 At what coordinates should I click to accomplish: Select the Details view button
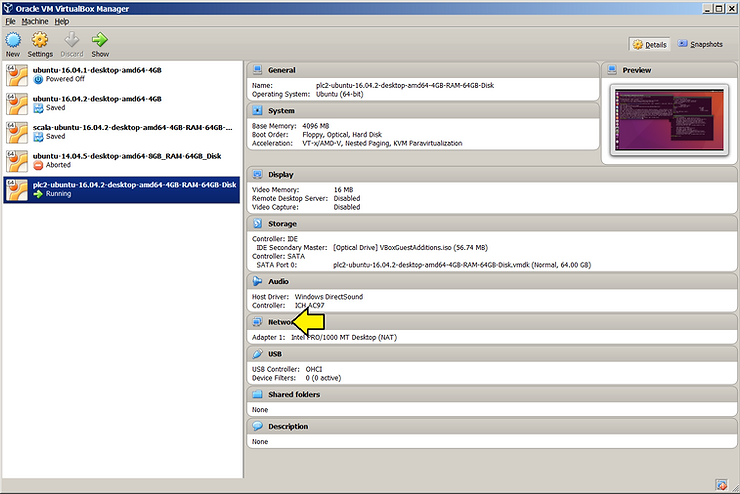[x=649, y=44]
